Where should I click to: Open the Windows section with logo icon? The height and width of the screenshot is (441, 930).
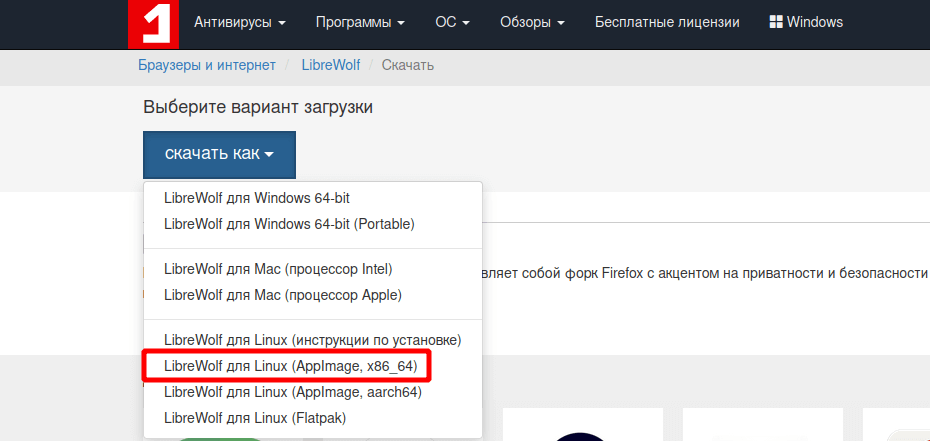point(805,22)
